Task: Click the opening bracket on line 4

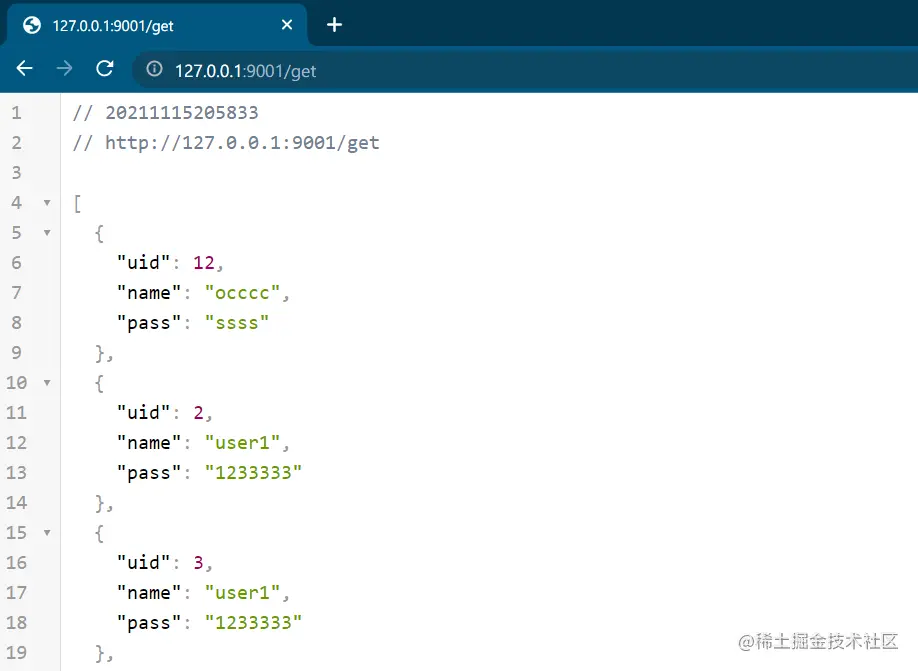Action: [77, 203]
